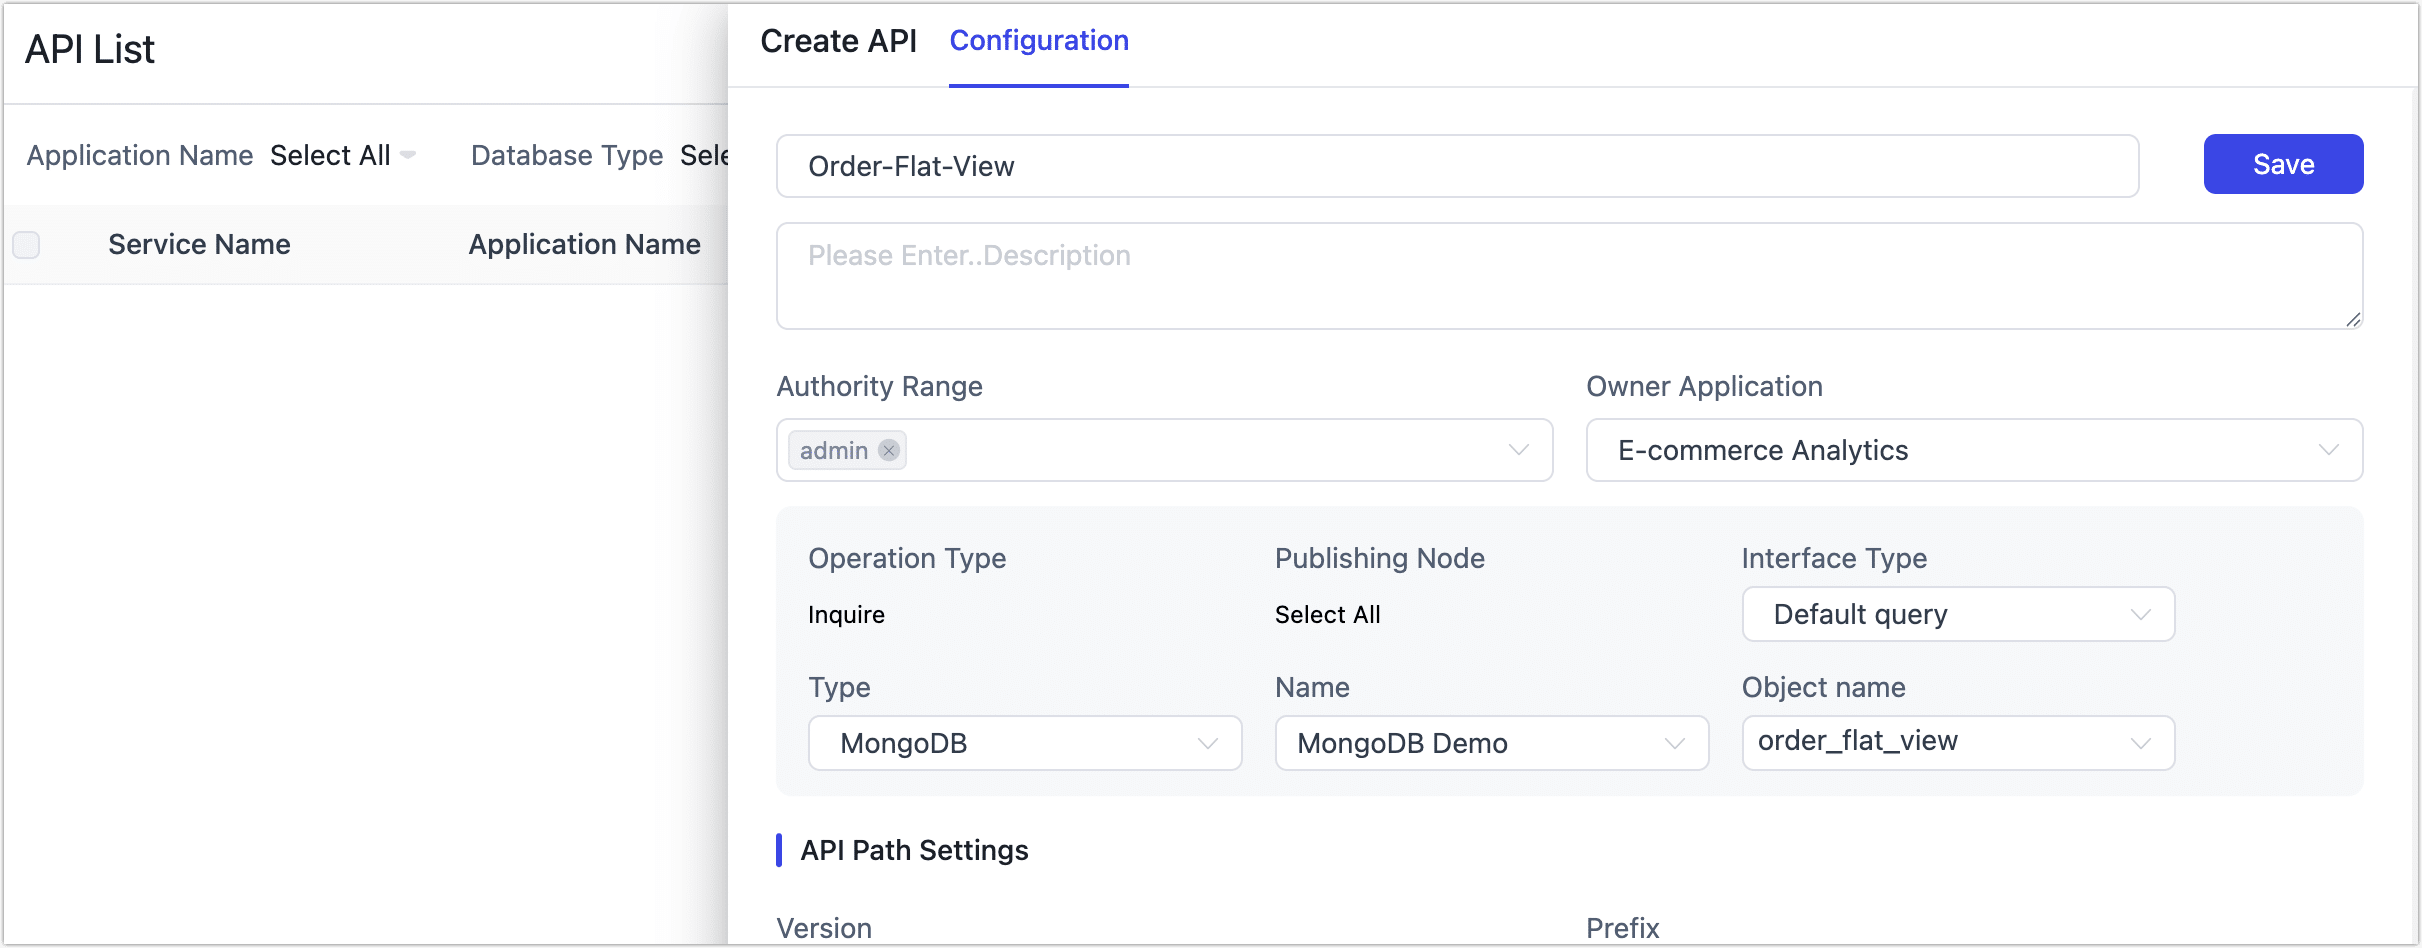The width and height of the screenshot is (2422, 948).
Task: Click the API Path Settings heading
Action: (914, 850)
